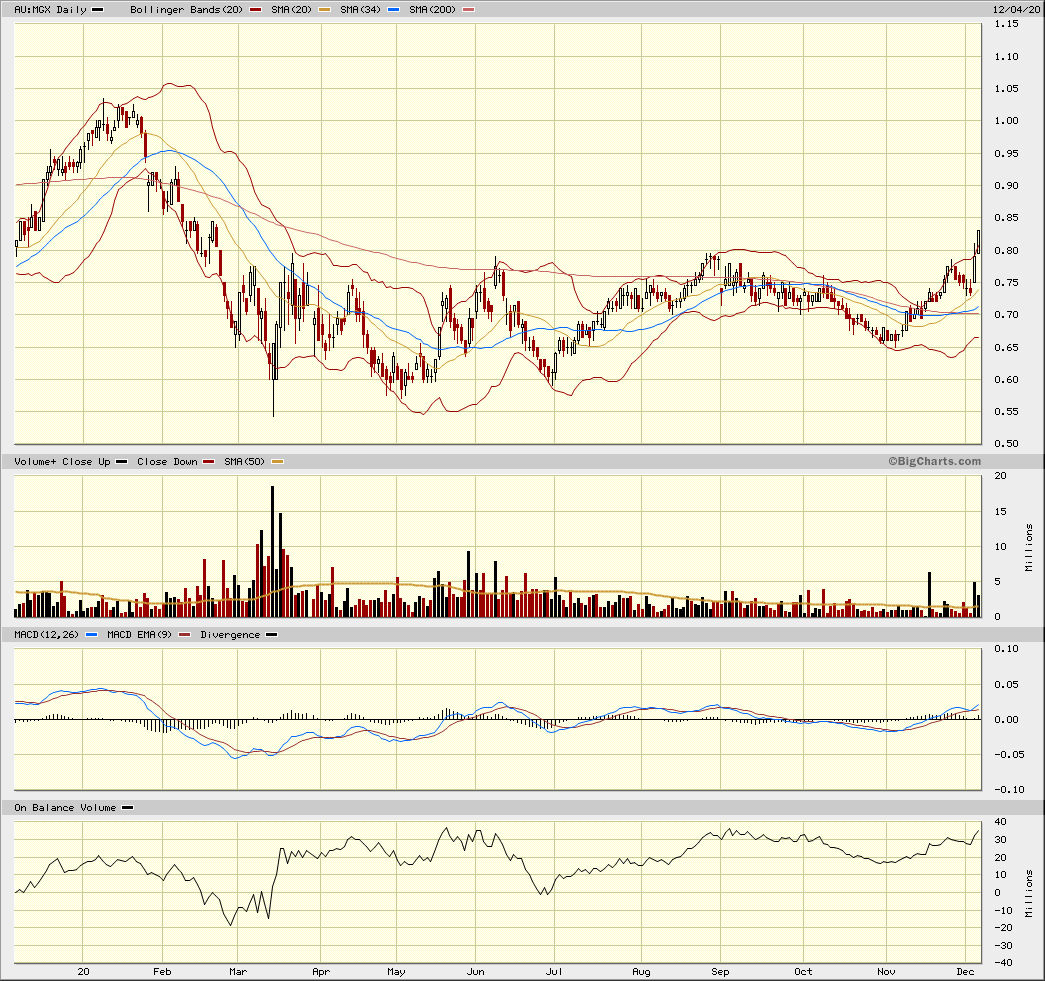Viewport: 1045px width, 981px height.
Task: Click the -0.05 MACD axis label
Action: click(x=1009, y=754)
